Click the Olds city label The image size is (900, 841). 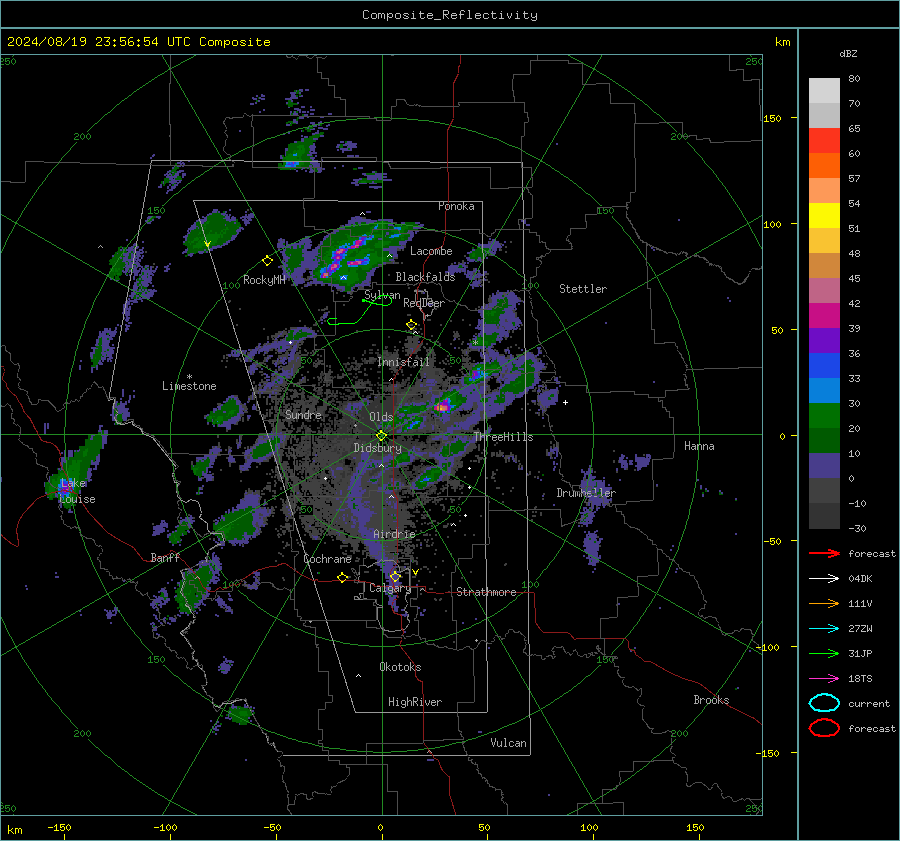point(381,417)
